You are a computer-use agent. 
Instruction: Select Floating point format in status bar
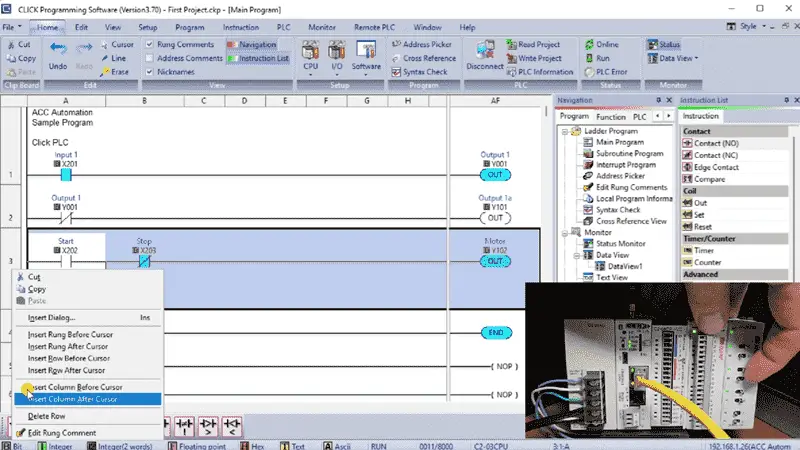pyautogui.click(x=197, y=446)
